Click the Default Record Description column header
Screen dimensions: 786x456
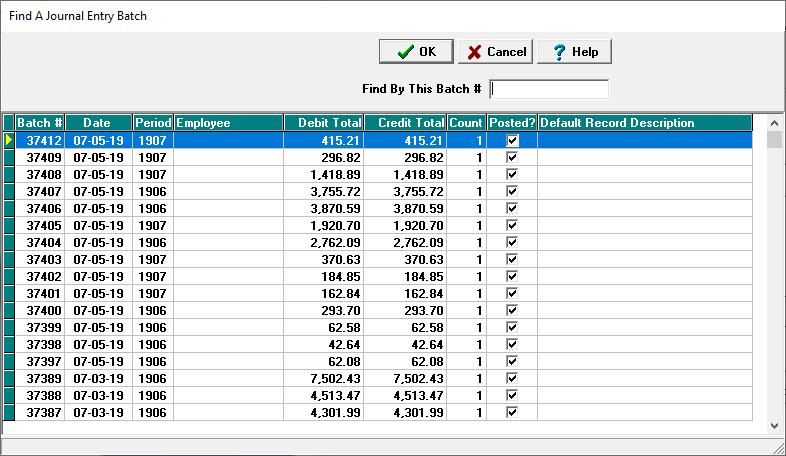click(644, 123)
